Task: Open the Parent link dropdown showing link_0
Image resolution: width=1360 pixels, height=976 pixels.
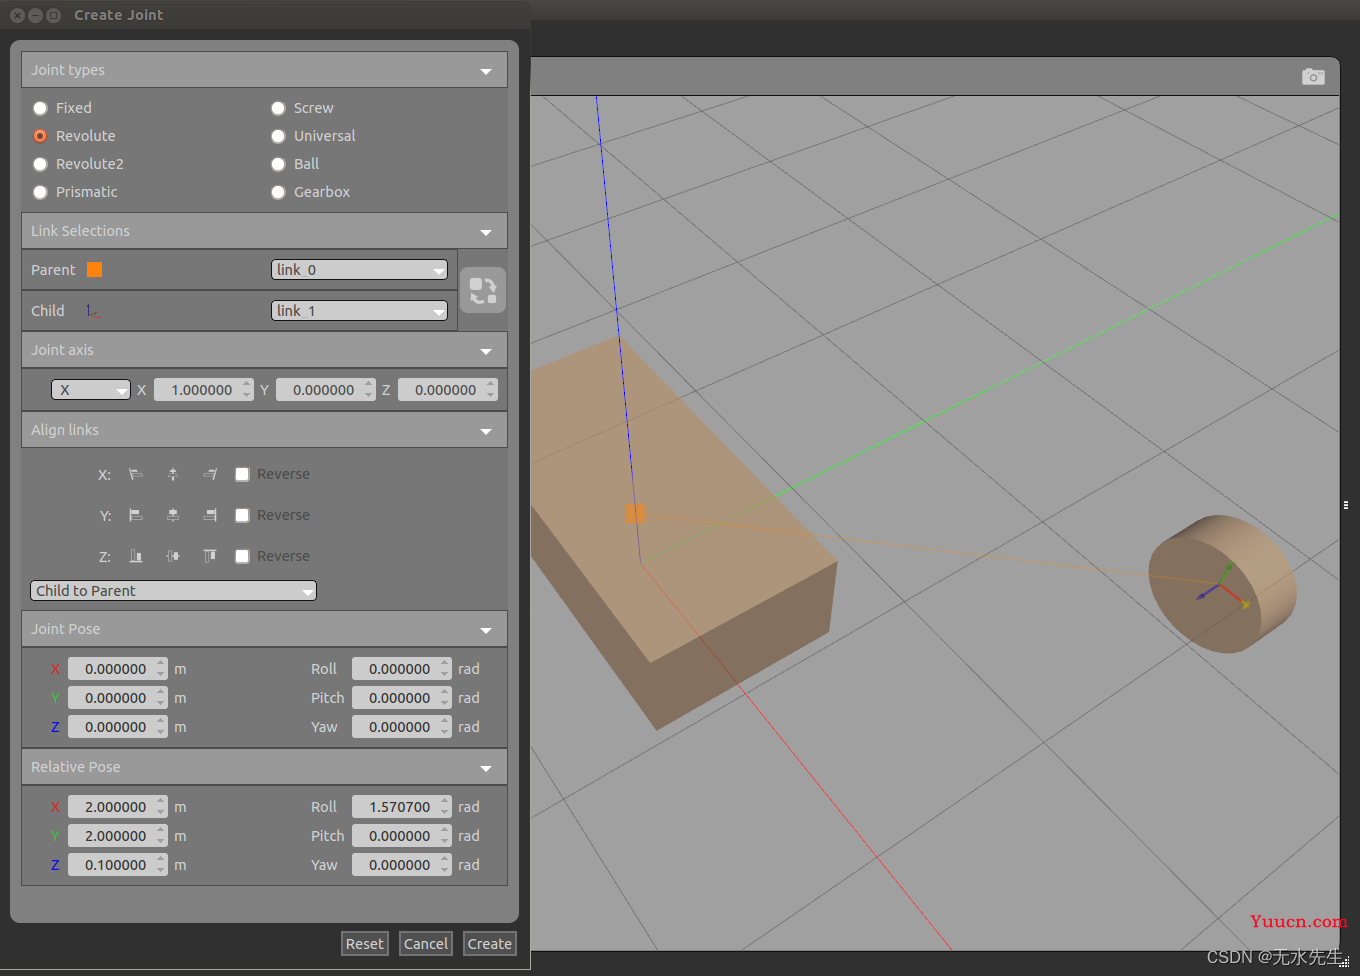Action: (x=359, y=270)
